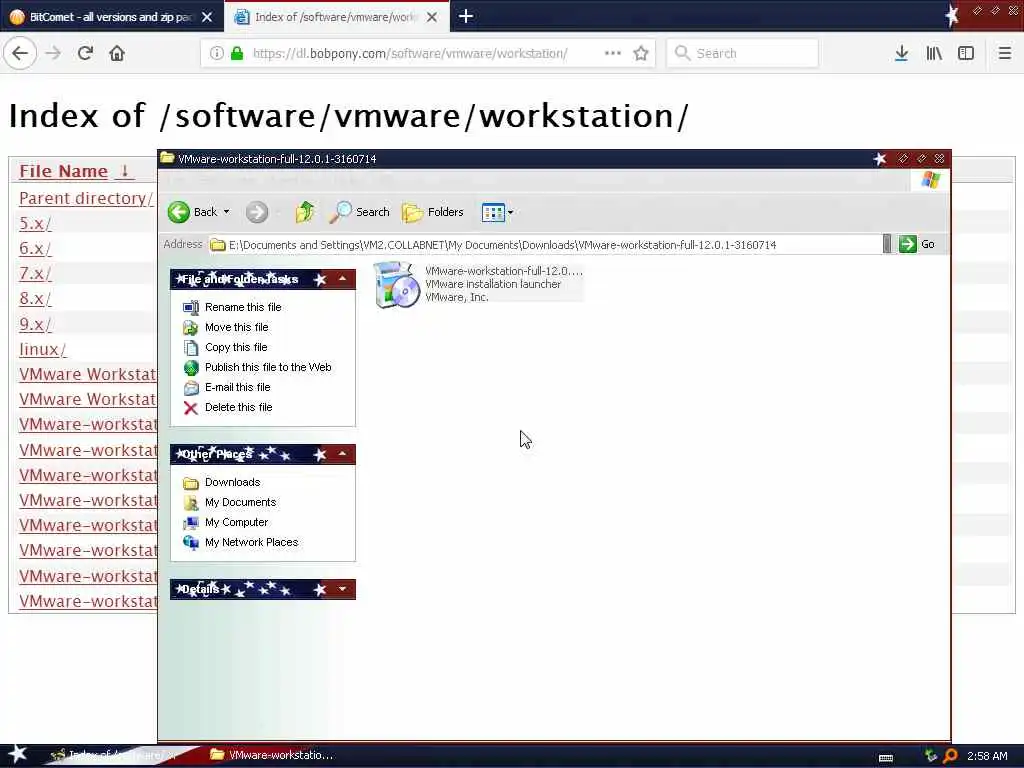
Task: Close the BitComet tab
Action: coord(207,17)
